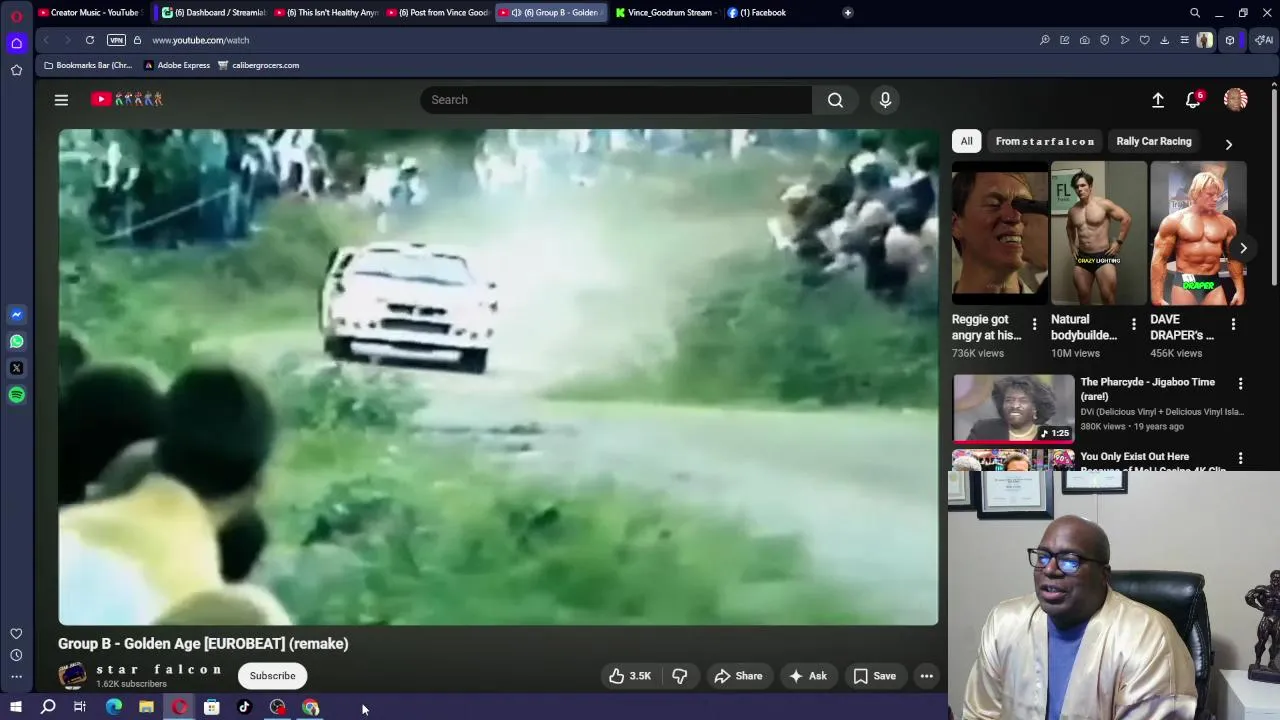Image resolution: width=1280 pixels, height=720 pixels.
Task: Open calibergrocers.com bookmark
Action: click(258, 65)
